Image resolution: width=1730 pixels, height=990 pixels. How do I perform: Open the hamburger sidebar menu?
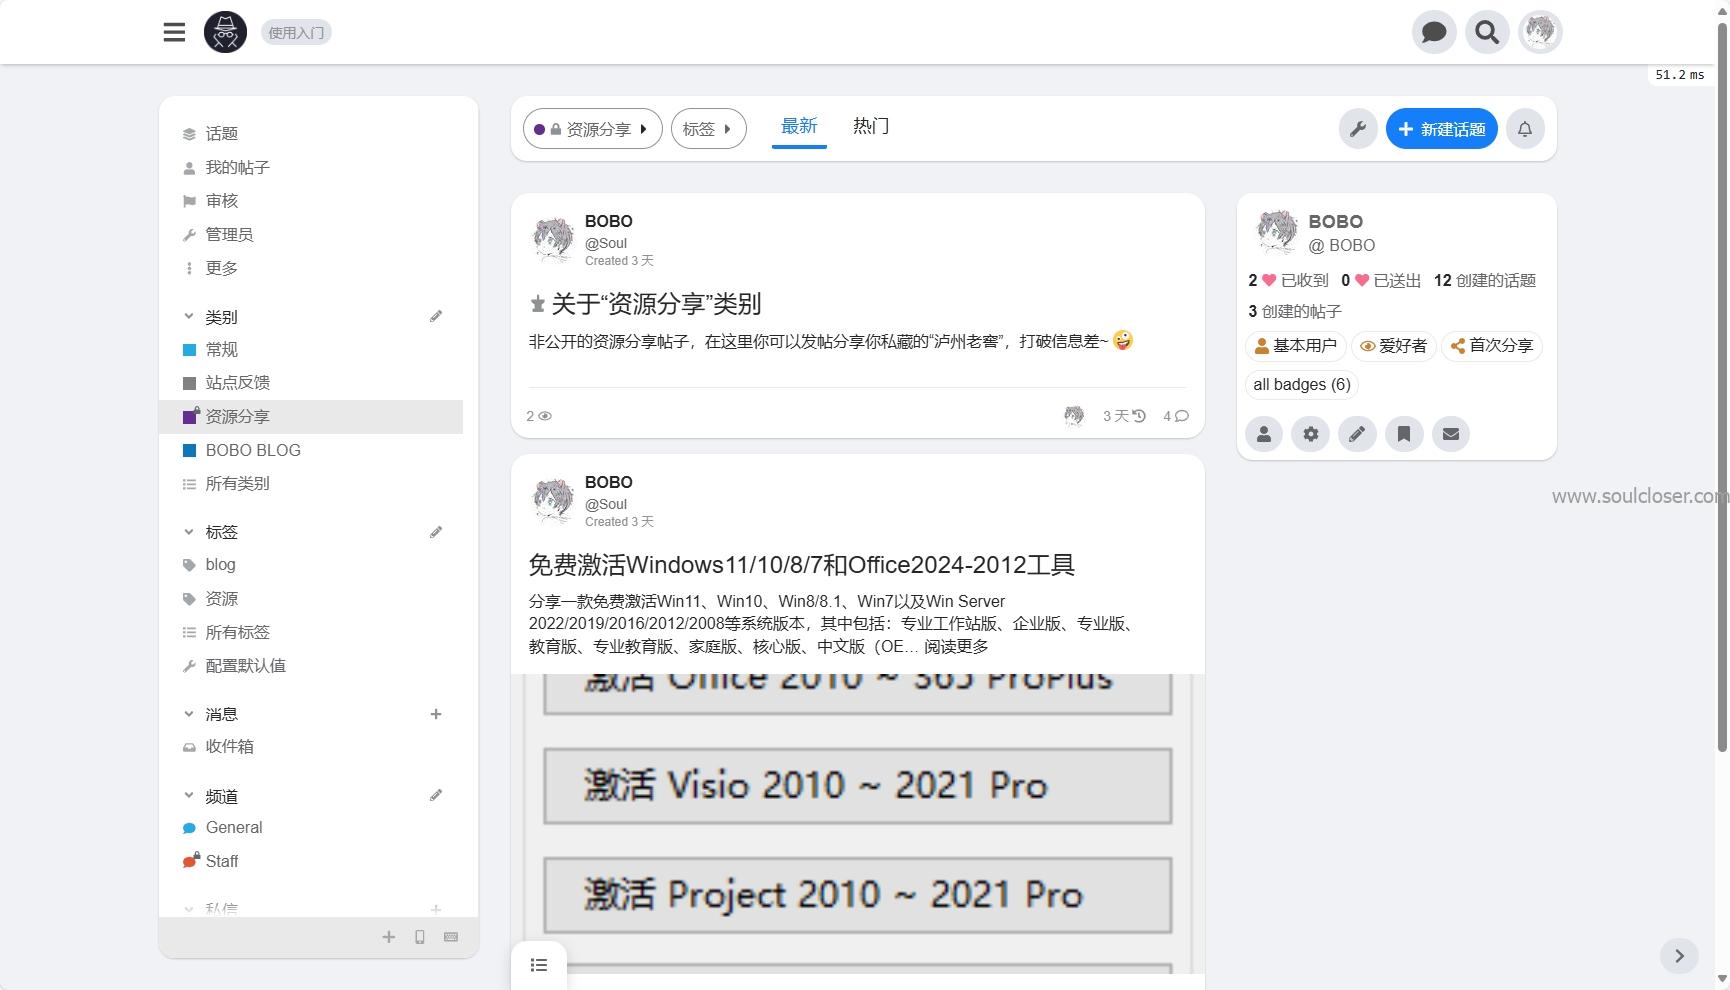pyautogui.click(x=174, y=32)
